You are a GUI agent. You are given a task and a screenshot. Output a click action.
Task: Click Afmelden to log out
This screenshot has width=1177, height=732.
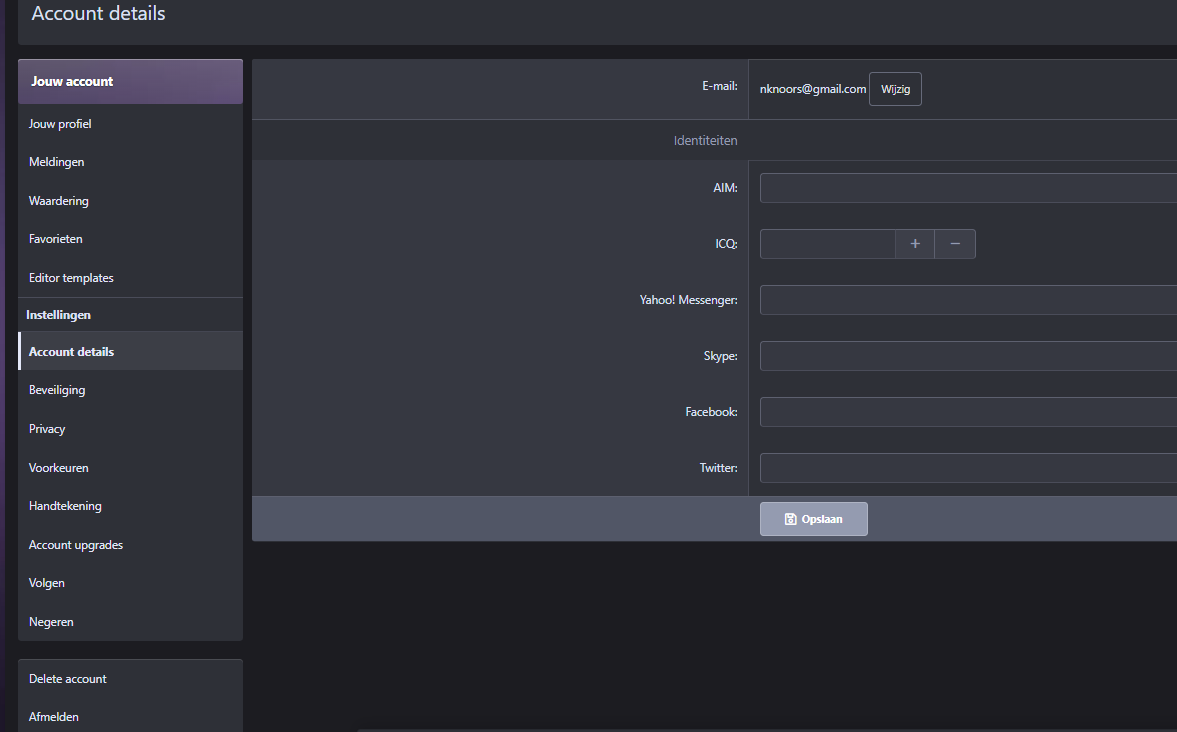(54, 717)
